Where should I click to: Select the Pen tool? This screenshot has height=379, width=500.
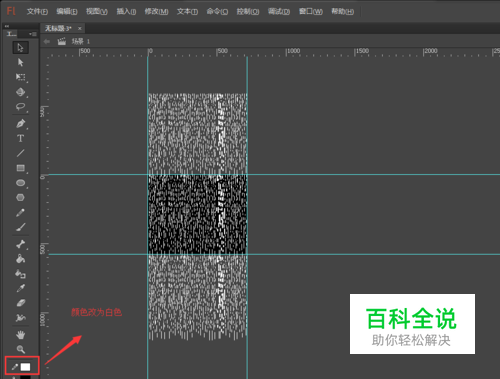click(20, 124)
